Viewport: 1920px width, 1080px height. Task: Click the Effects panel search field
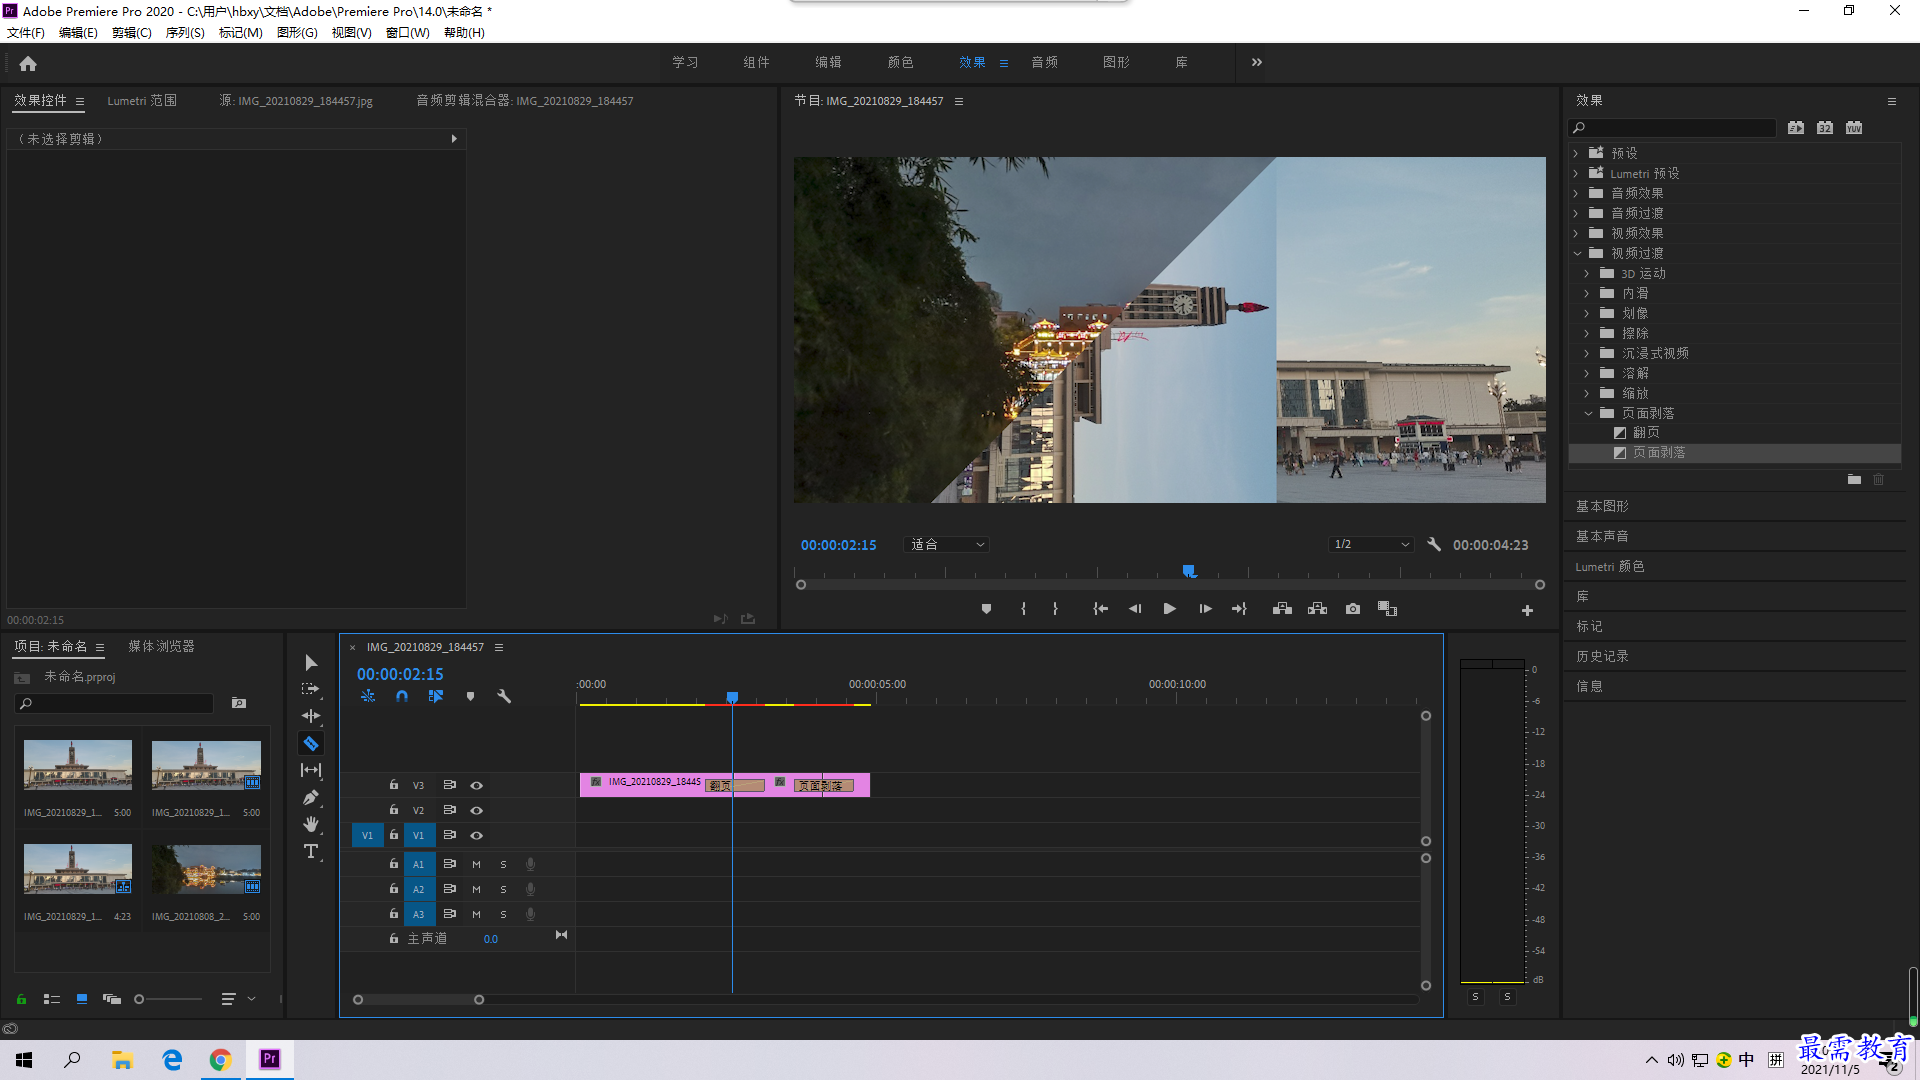pos(1672,128)
